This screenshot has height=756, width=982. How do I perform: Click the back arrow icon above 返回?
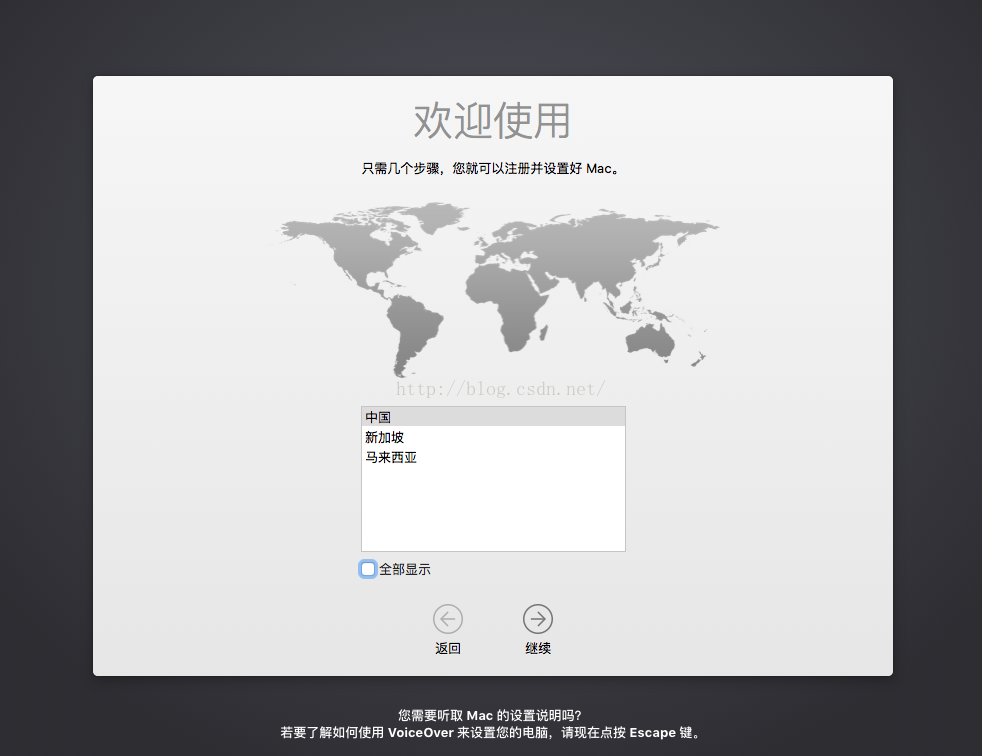(x=448, y=619)
